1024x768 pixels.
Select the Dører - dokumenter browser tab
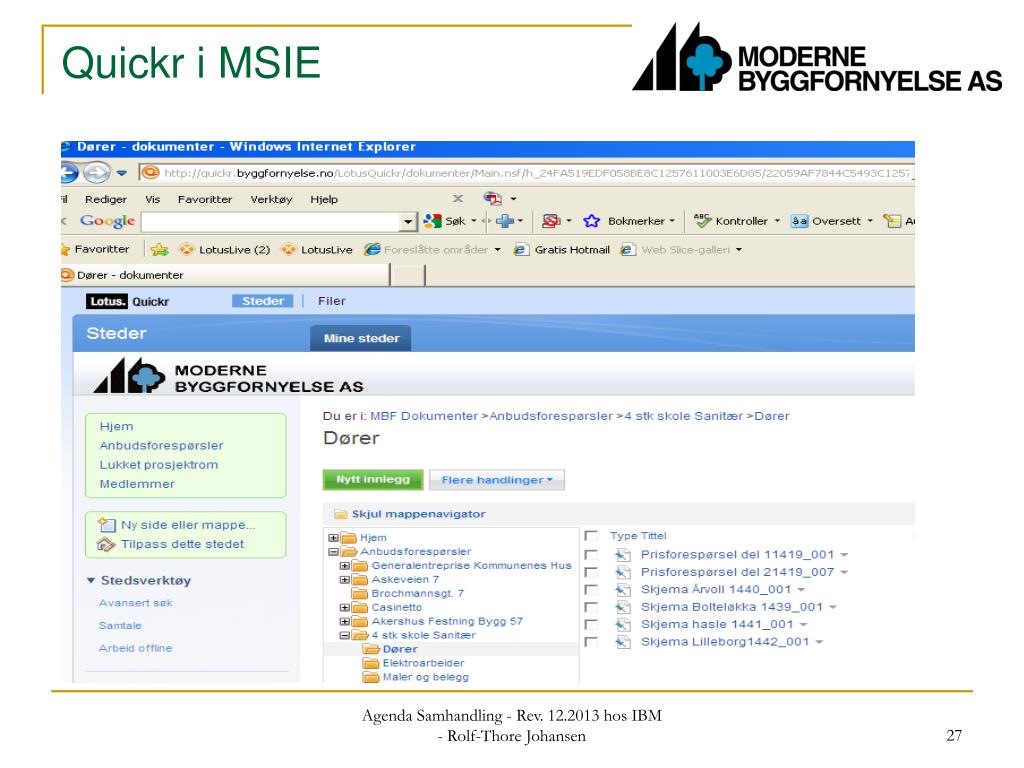point(225,275)
